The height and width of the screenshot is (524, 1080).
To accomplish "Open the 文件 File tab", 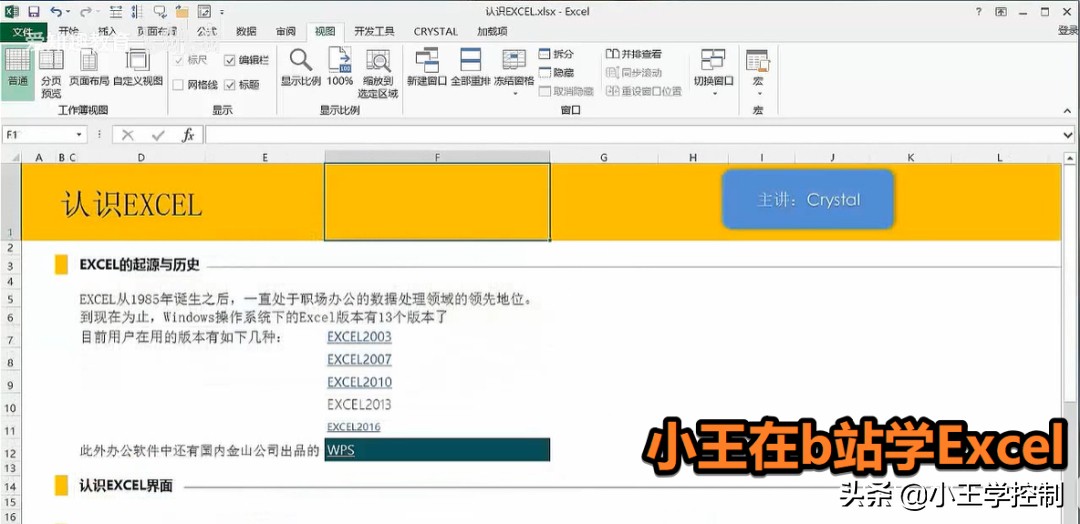I will [x=23, y=32].
